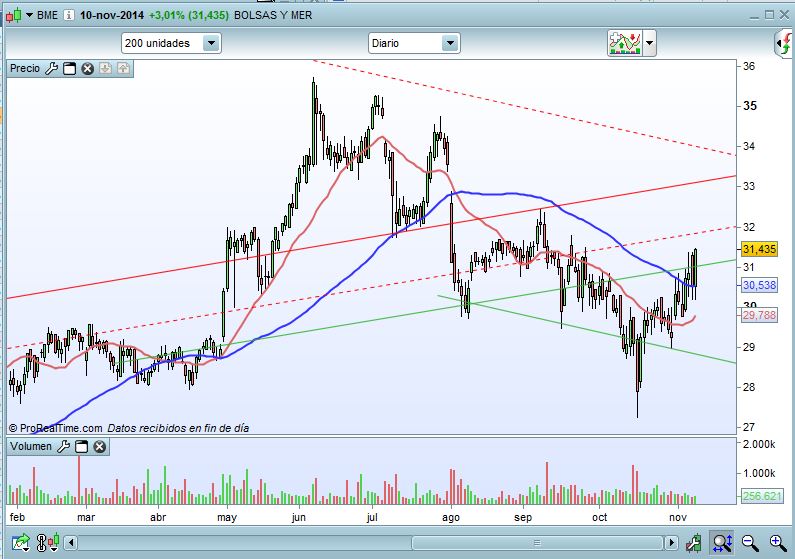Expand the arrow next to indicators icon
795x559 pixels.
[649, 43]
